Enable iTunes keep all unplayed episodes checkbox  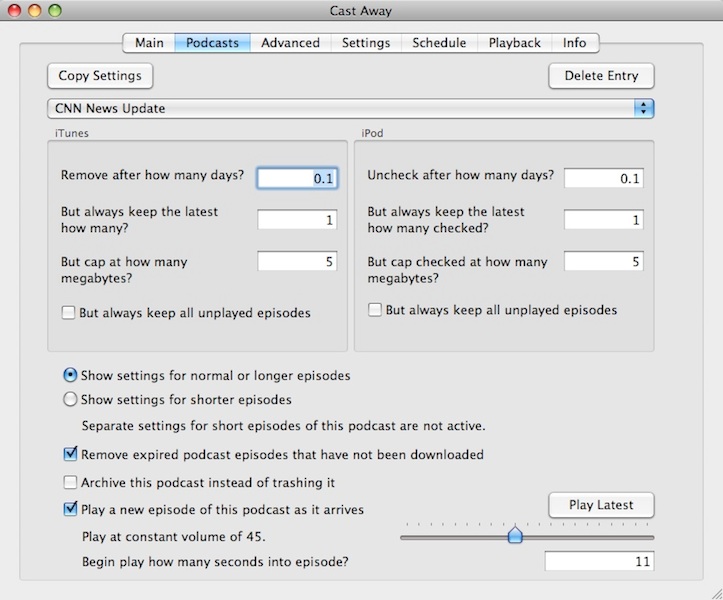pos(69,313)
